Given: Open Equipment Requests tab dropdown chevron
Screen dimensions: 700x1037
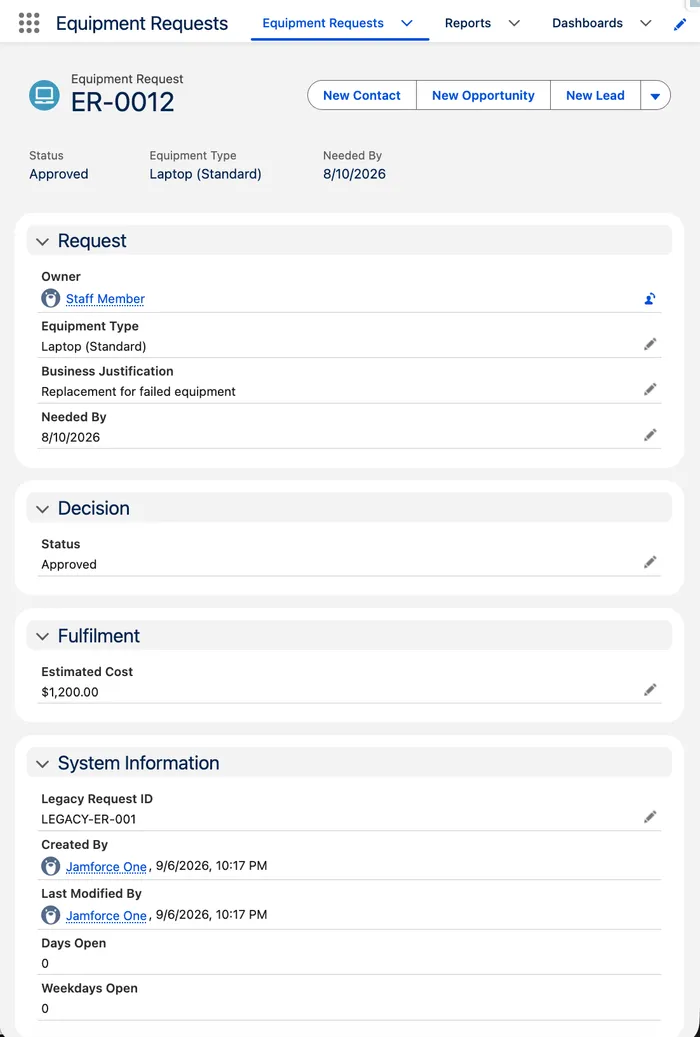Looking at the screenshot, I should [408, 23].
